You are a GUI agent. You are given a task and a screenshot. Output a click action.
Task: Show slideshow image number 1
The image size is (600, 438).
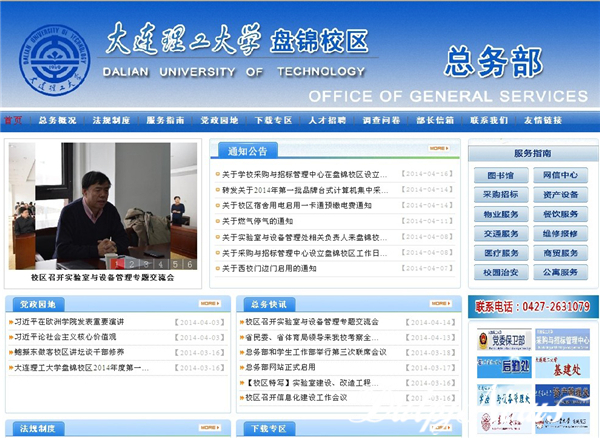117,264
